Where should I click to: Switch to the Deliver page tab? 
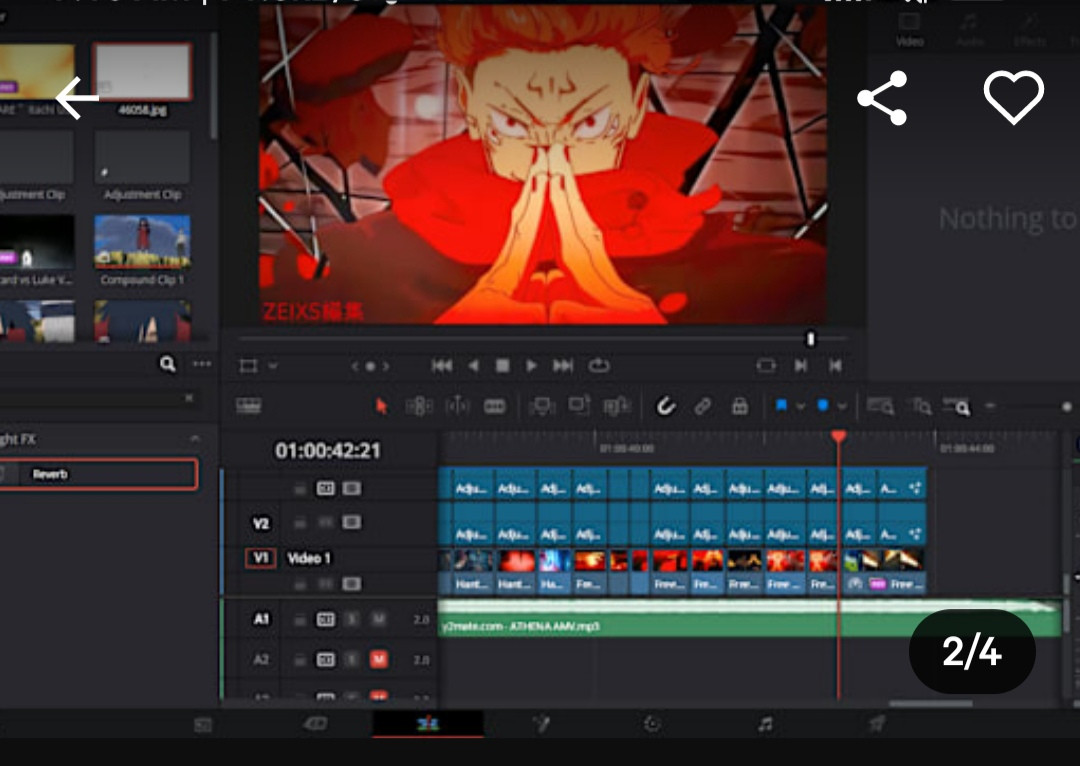(876, 723)
